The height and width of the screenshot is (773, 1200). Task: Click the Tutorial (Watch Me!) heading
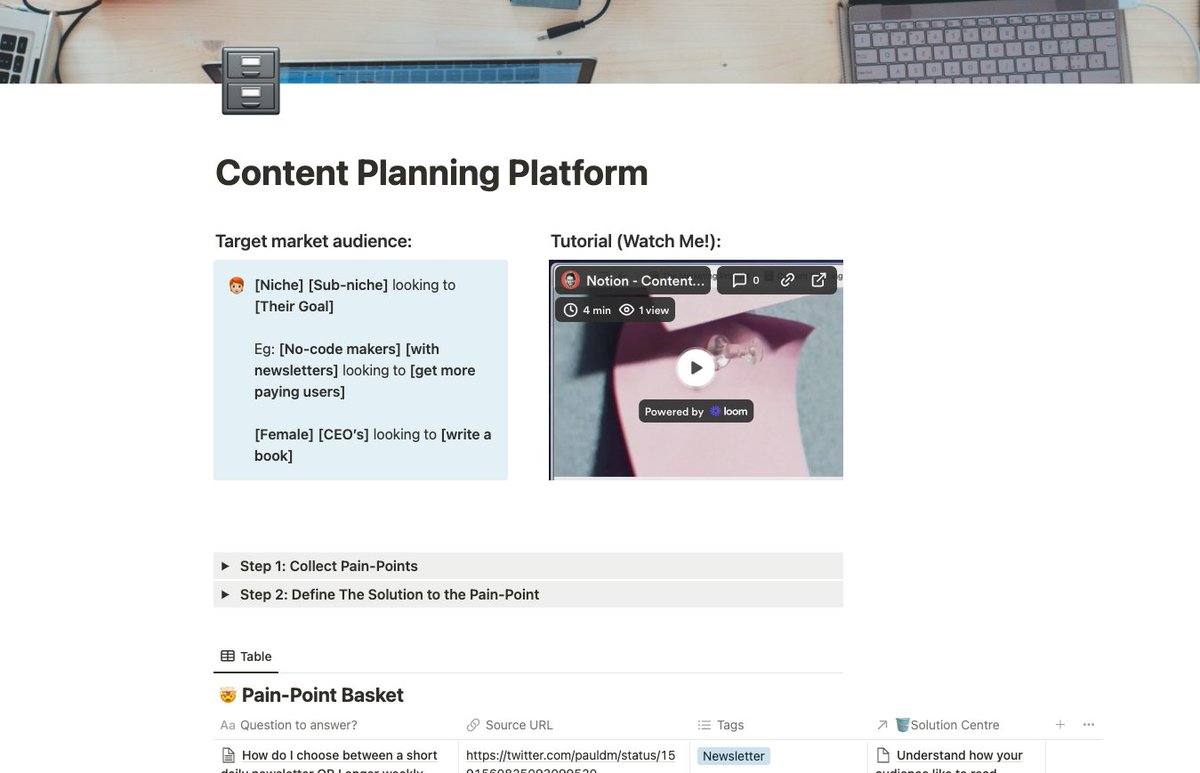pyautogui.click(x=636, y=241)
